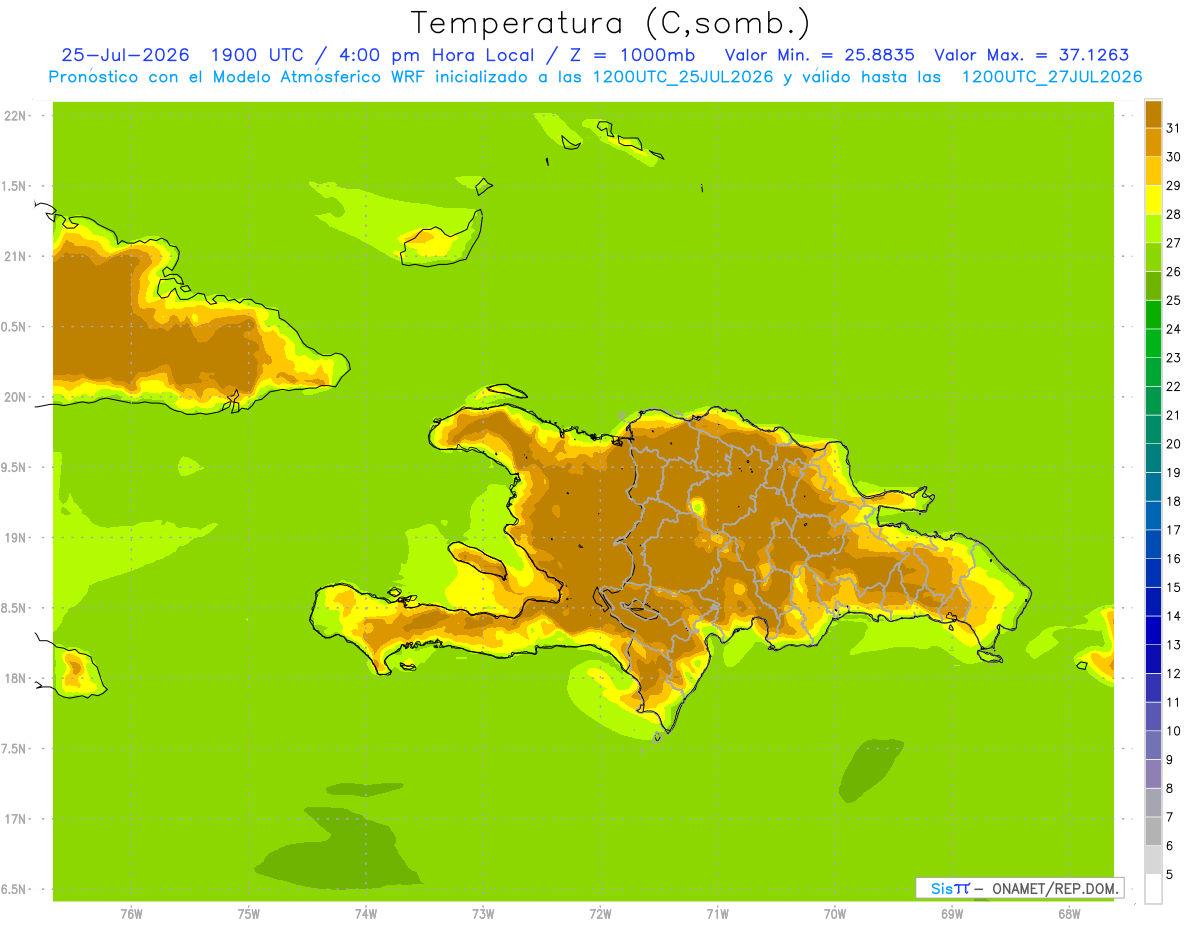Select the light green swatch between 26 and 27
This screenshot has height=927, width=1200.
1153,257
